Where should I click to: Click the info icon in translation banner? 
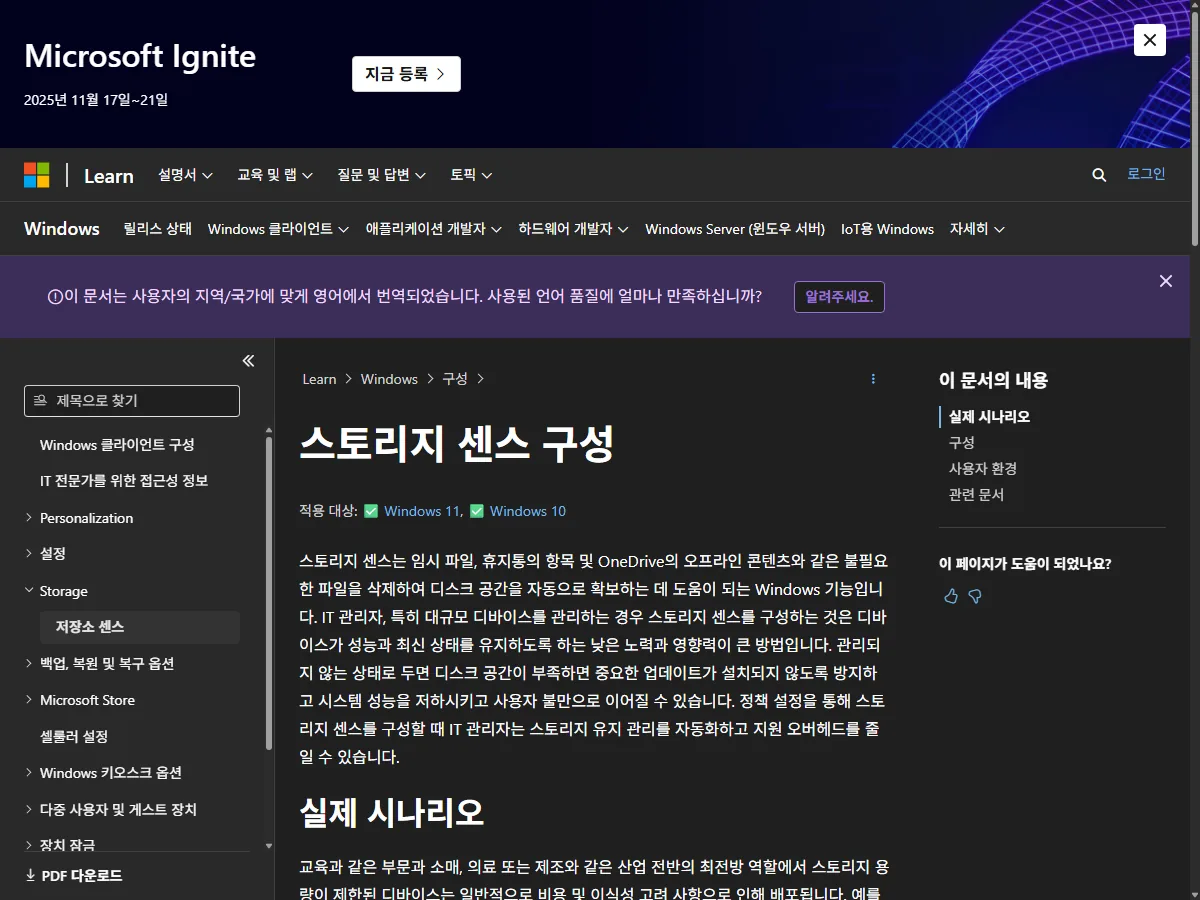click(x=55, y=297)
